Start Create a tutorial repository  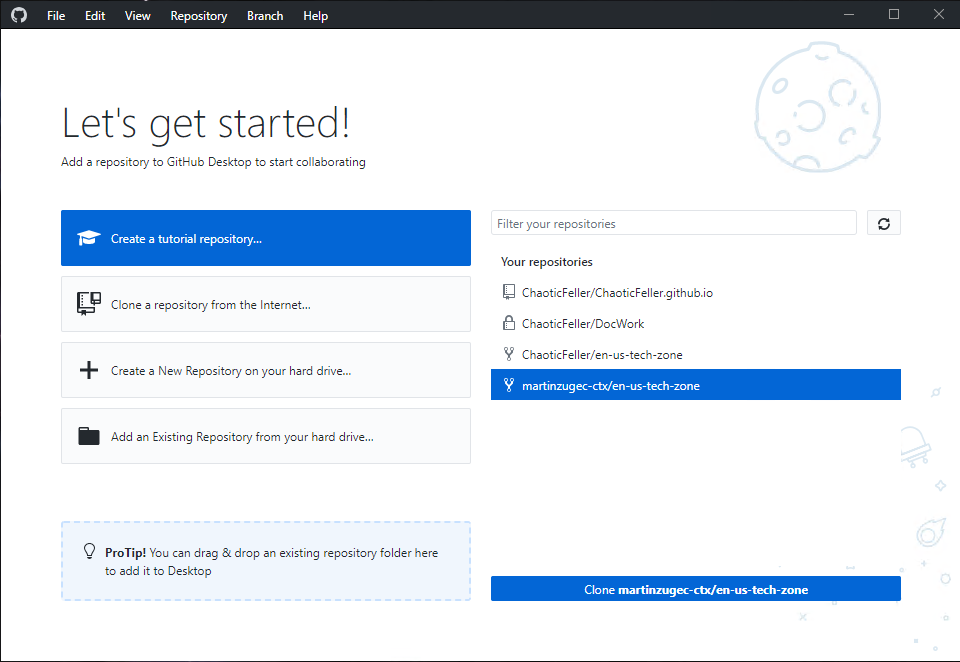coord(265,237)
